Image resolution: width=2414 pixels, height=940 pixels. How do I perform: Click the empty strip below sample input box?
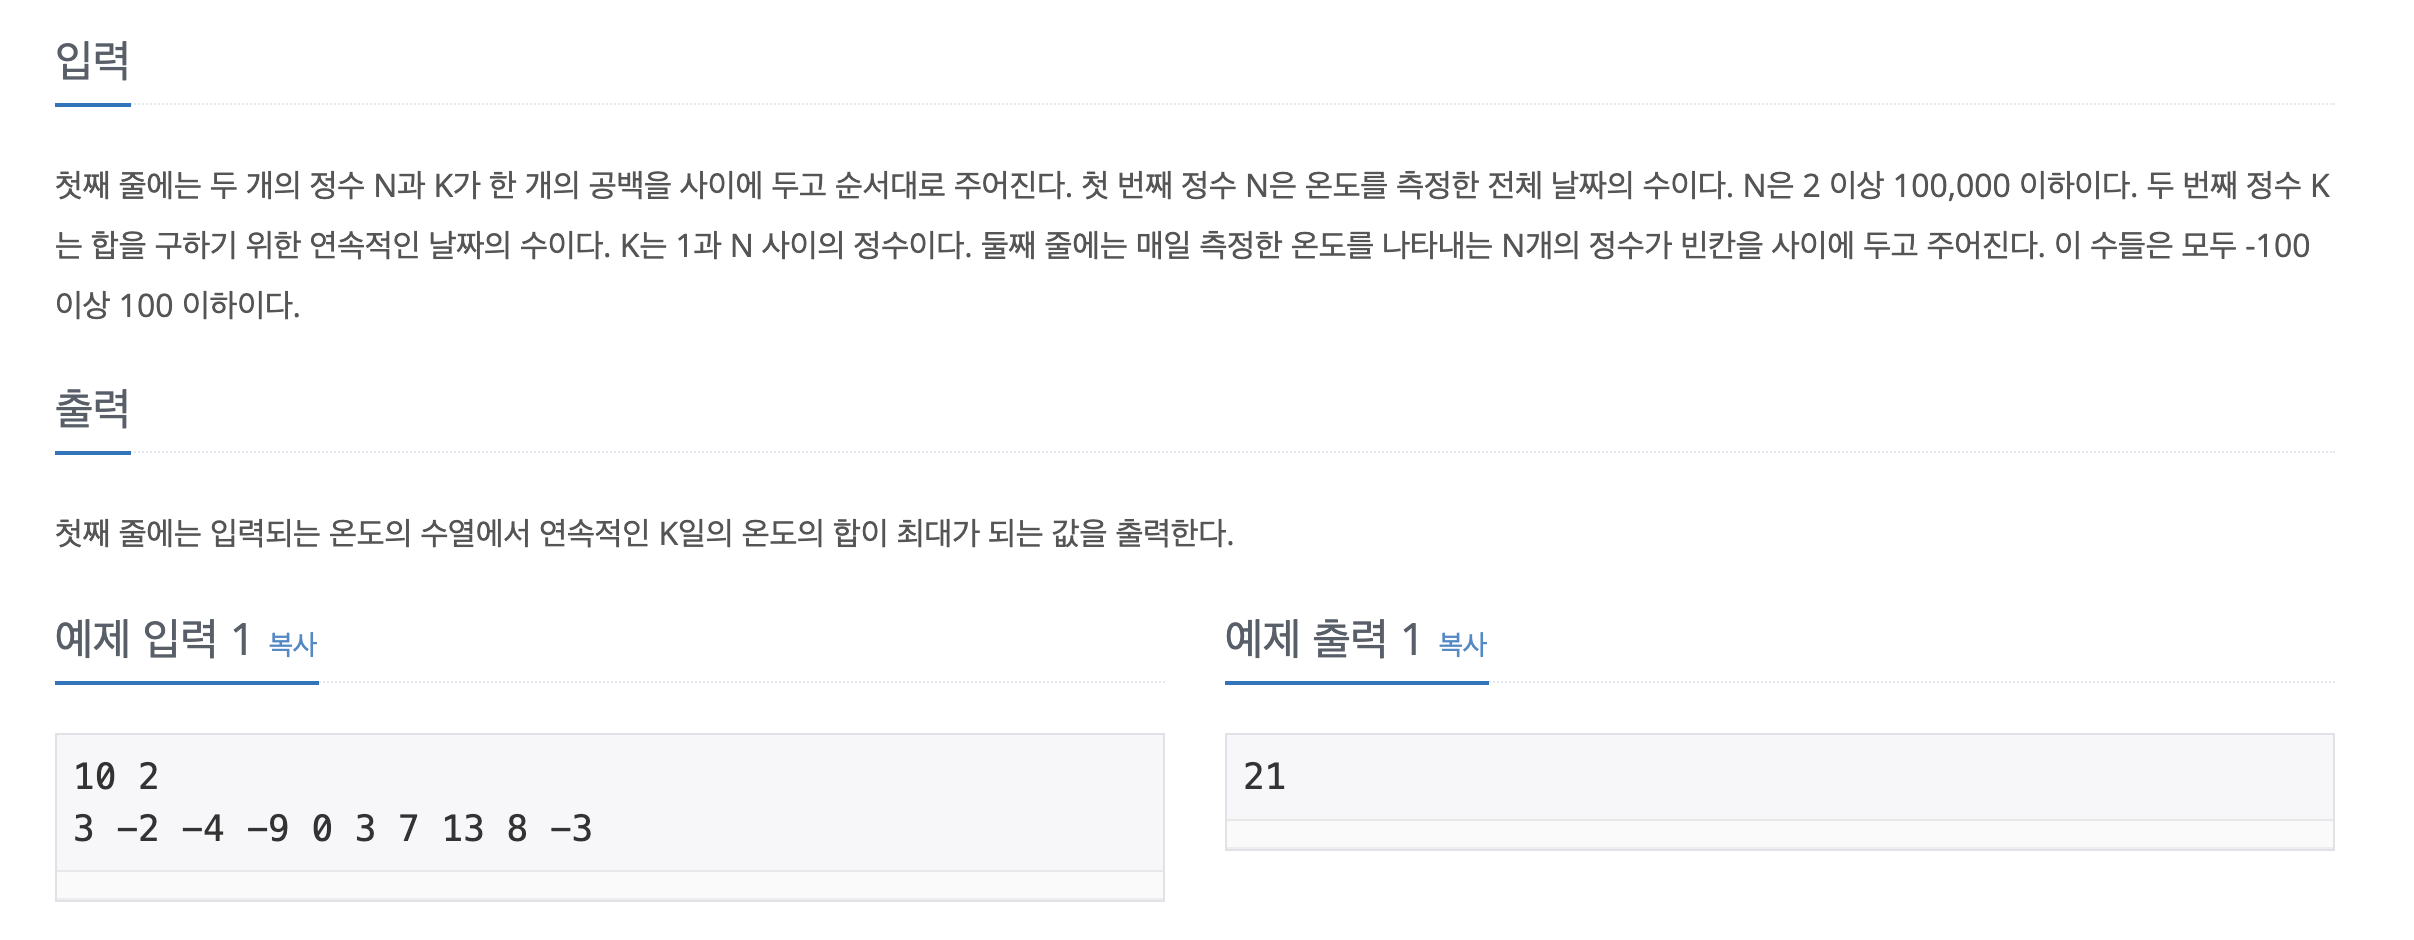click(610, 885)
